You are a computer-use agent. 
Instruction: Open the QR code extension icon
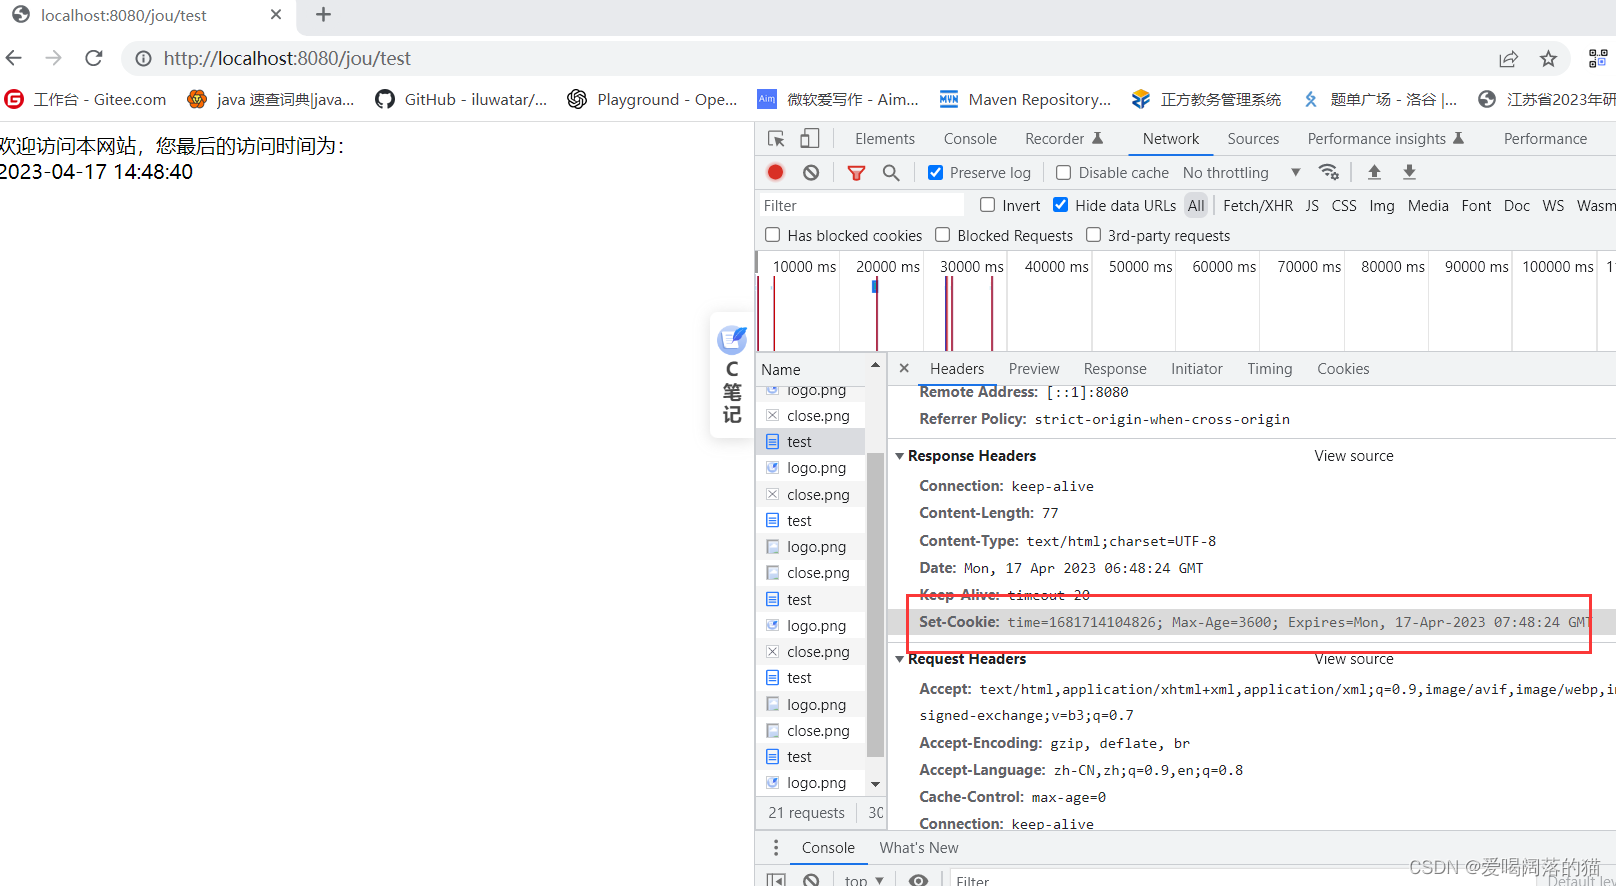point(1598,59)
